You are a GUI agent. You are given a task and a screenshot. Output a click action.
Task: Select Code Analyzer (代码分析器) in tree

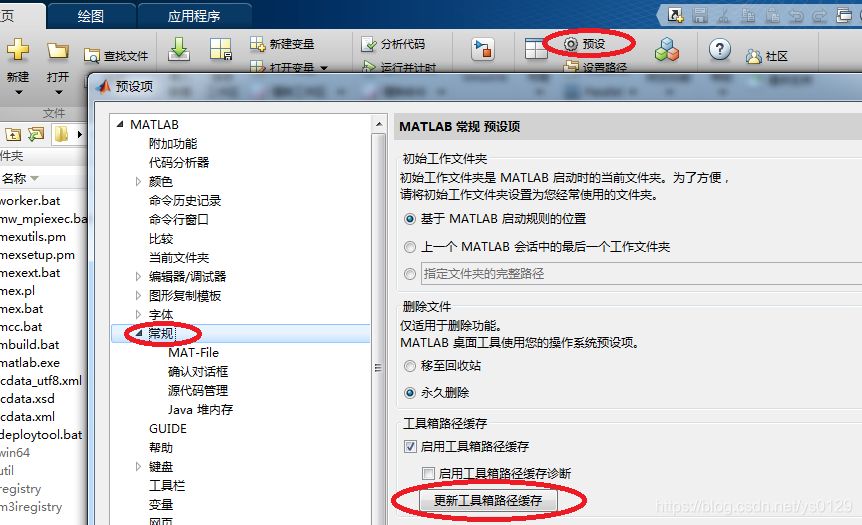(179, 163)
